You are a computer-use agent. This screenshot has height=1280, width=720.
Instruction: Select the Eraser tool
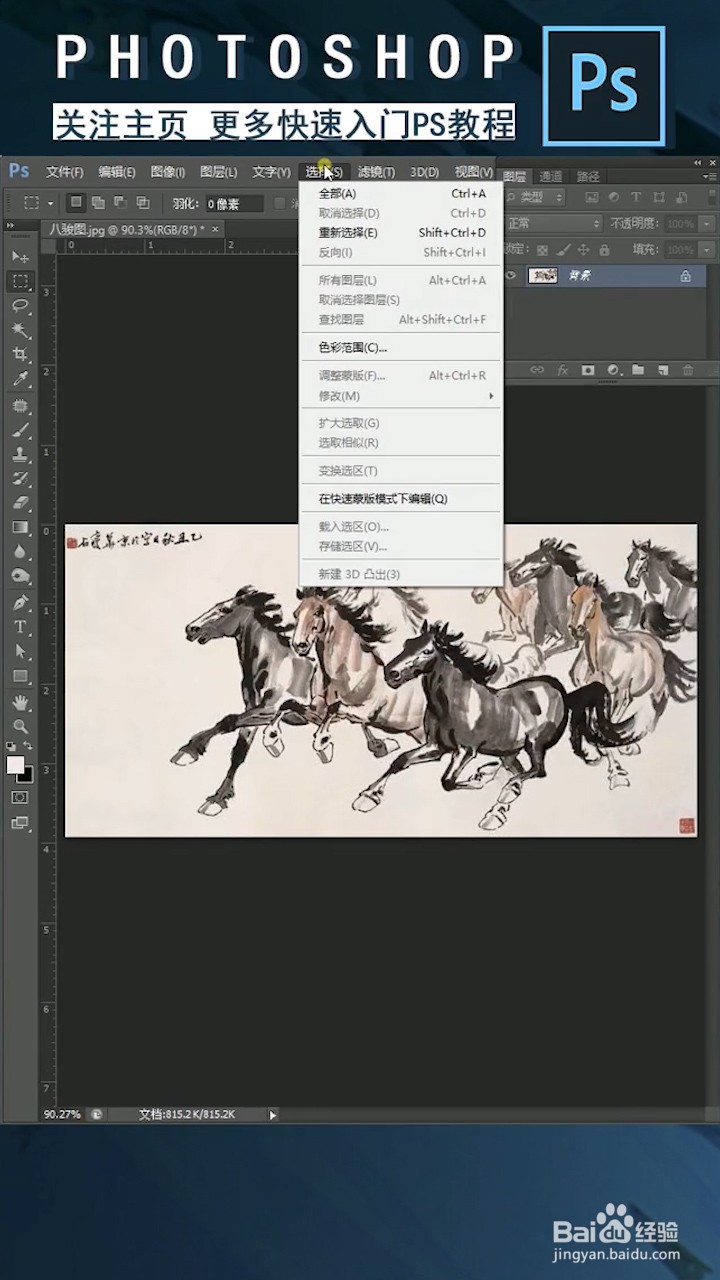(20, 503)
